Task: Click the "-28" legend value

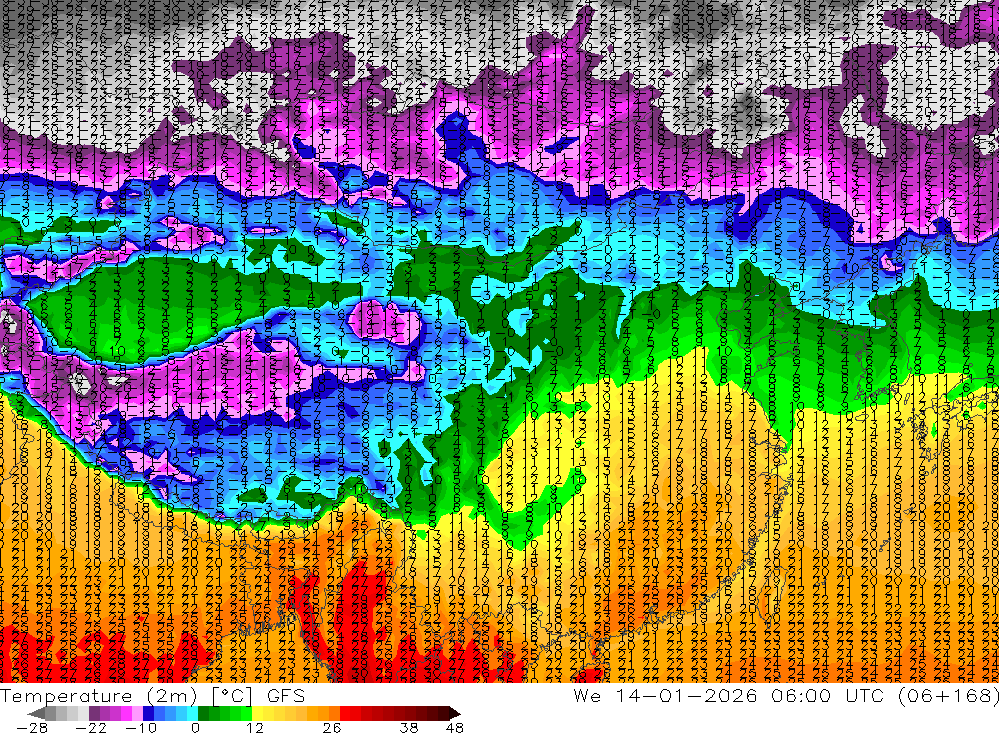Action: pyautogui.click(x=32, y=728)
